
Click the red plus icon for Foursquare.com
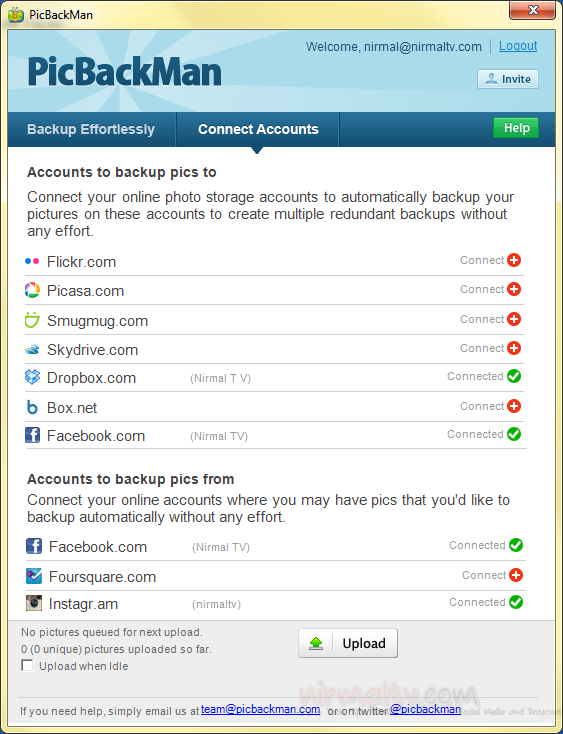point(516,575)
